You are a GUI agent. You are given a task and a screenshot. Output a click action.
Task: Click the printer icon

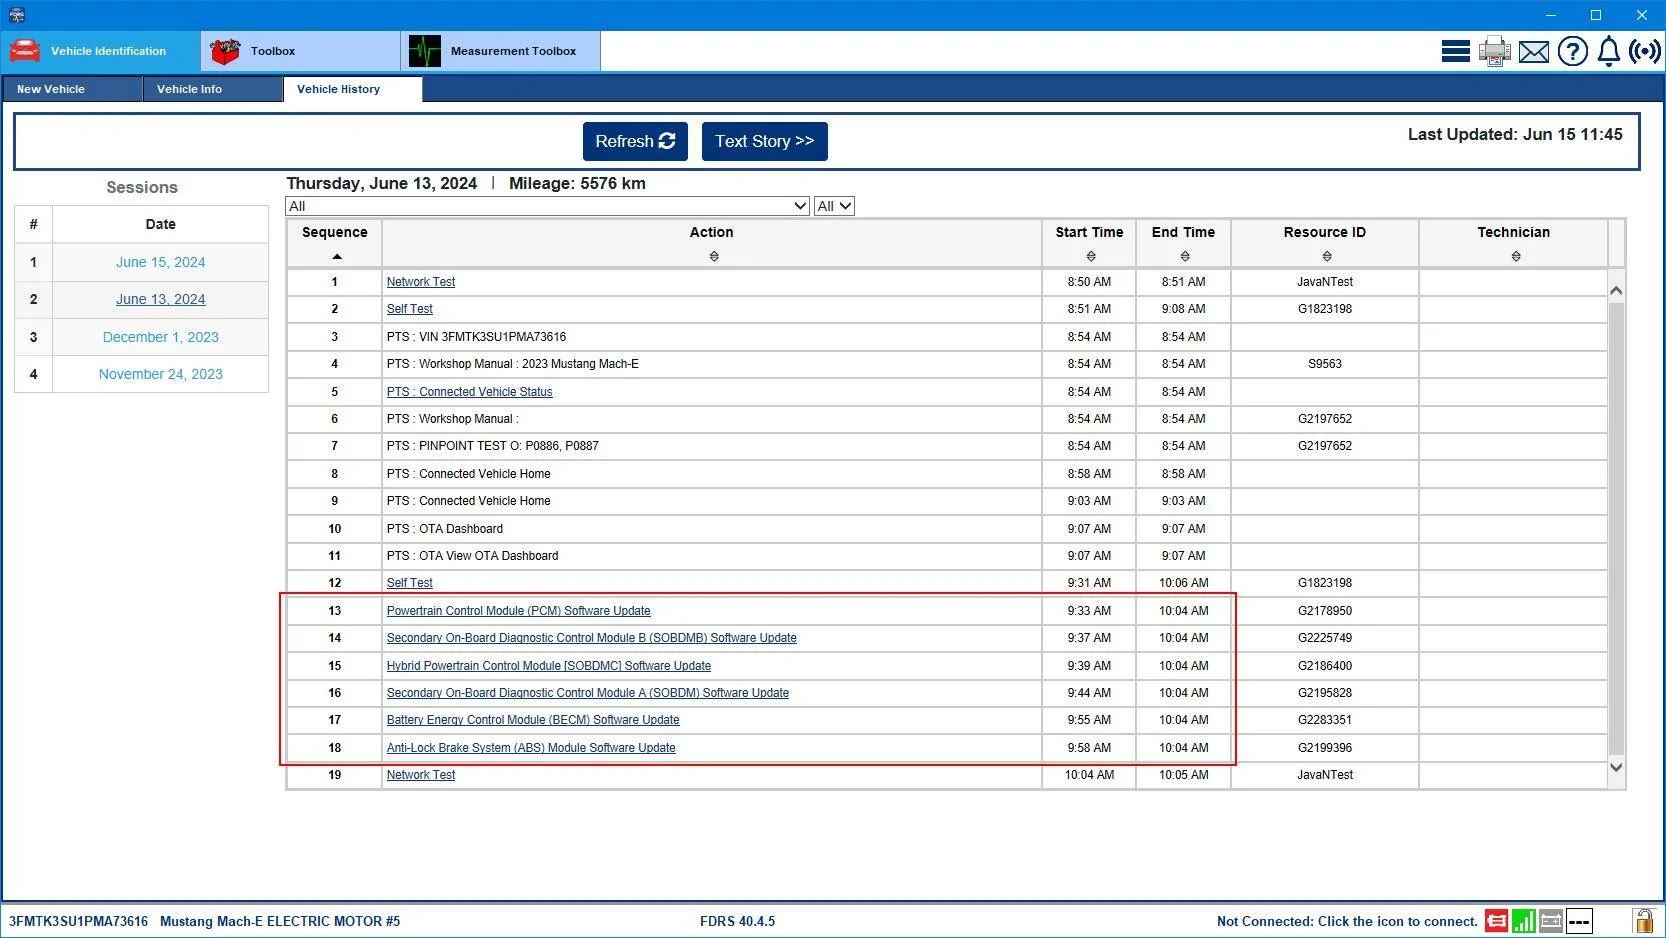point(1494,51)
